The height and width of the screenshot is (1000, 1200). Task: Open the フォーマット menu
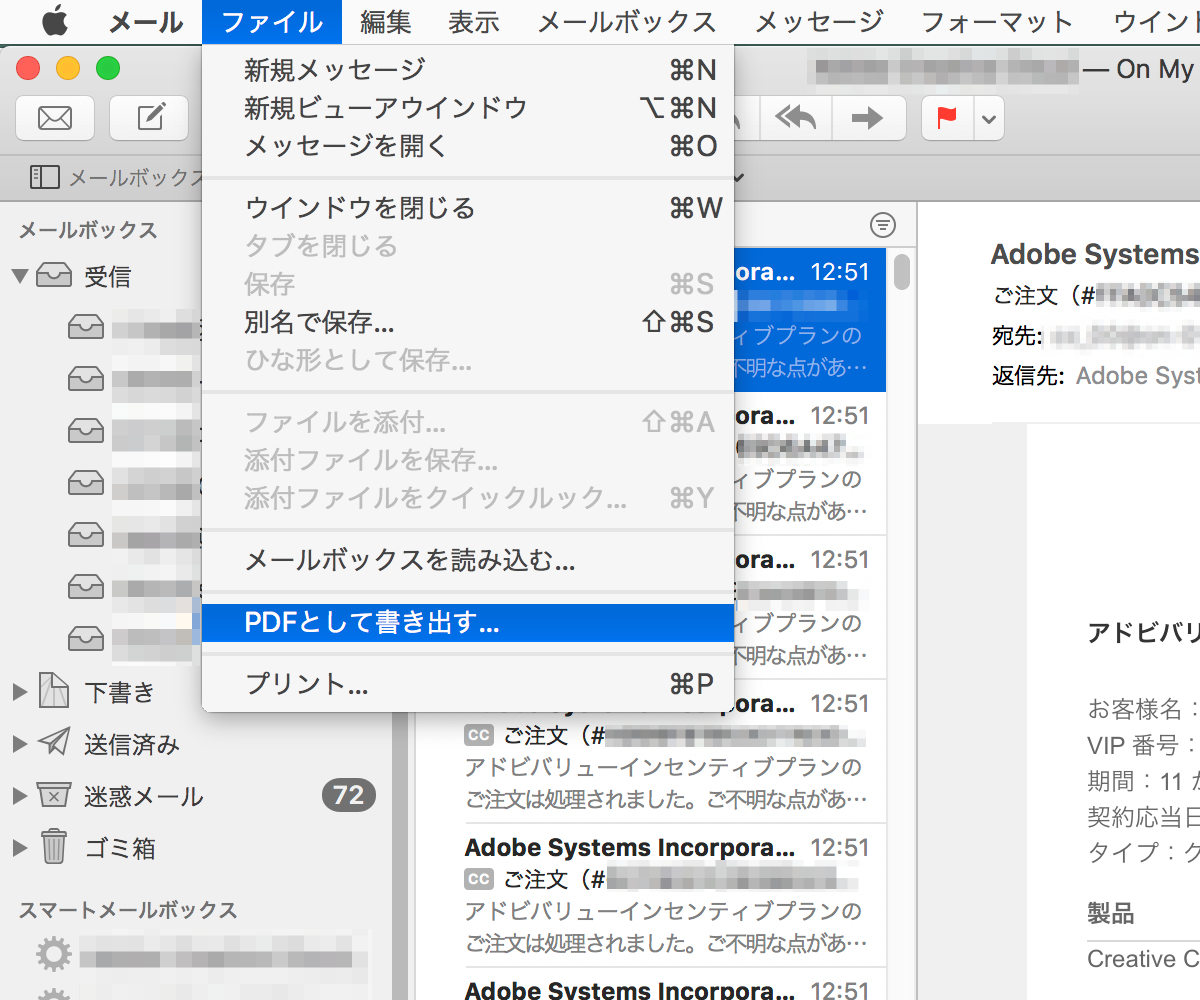996,21
